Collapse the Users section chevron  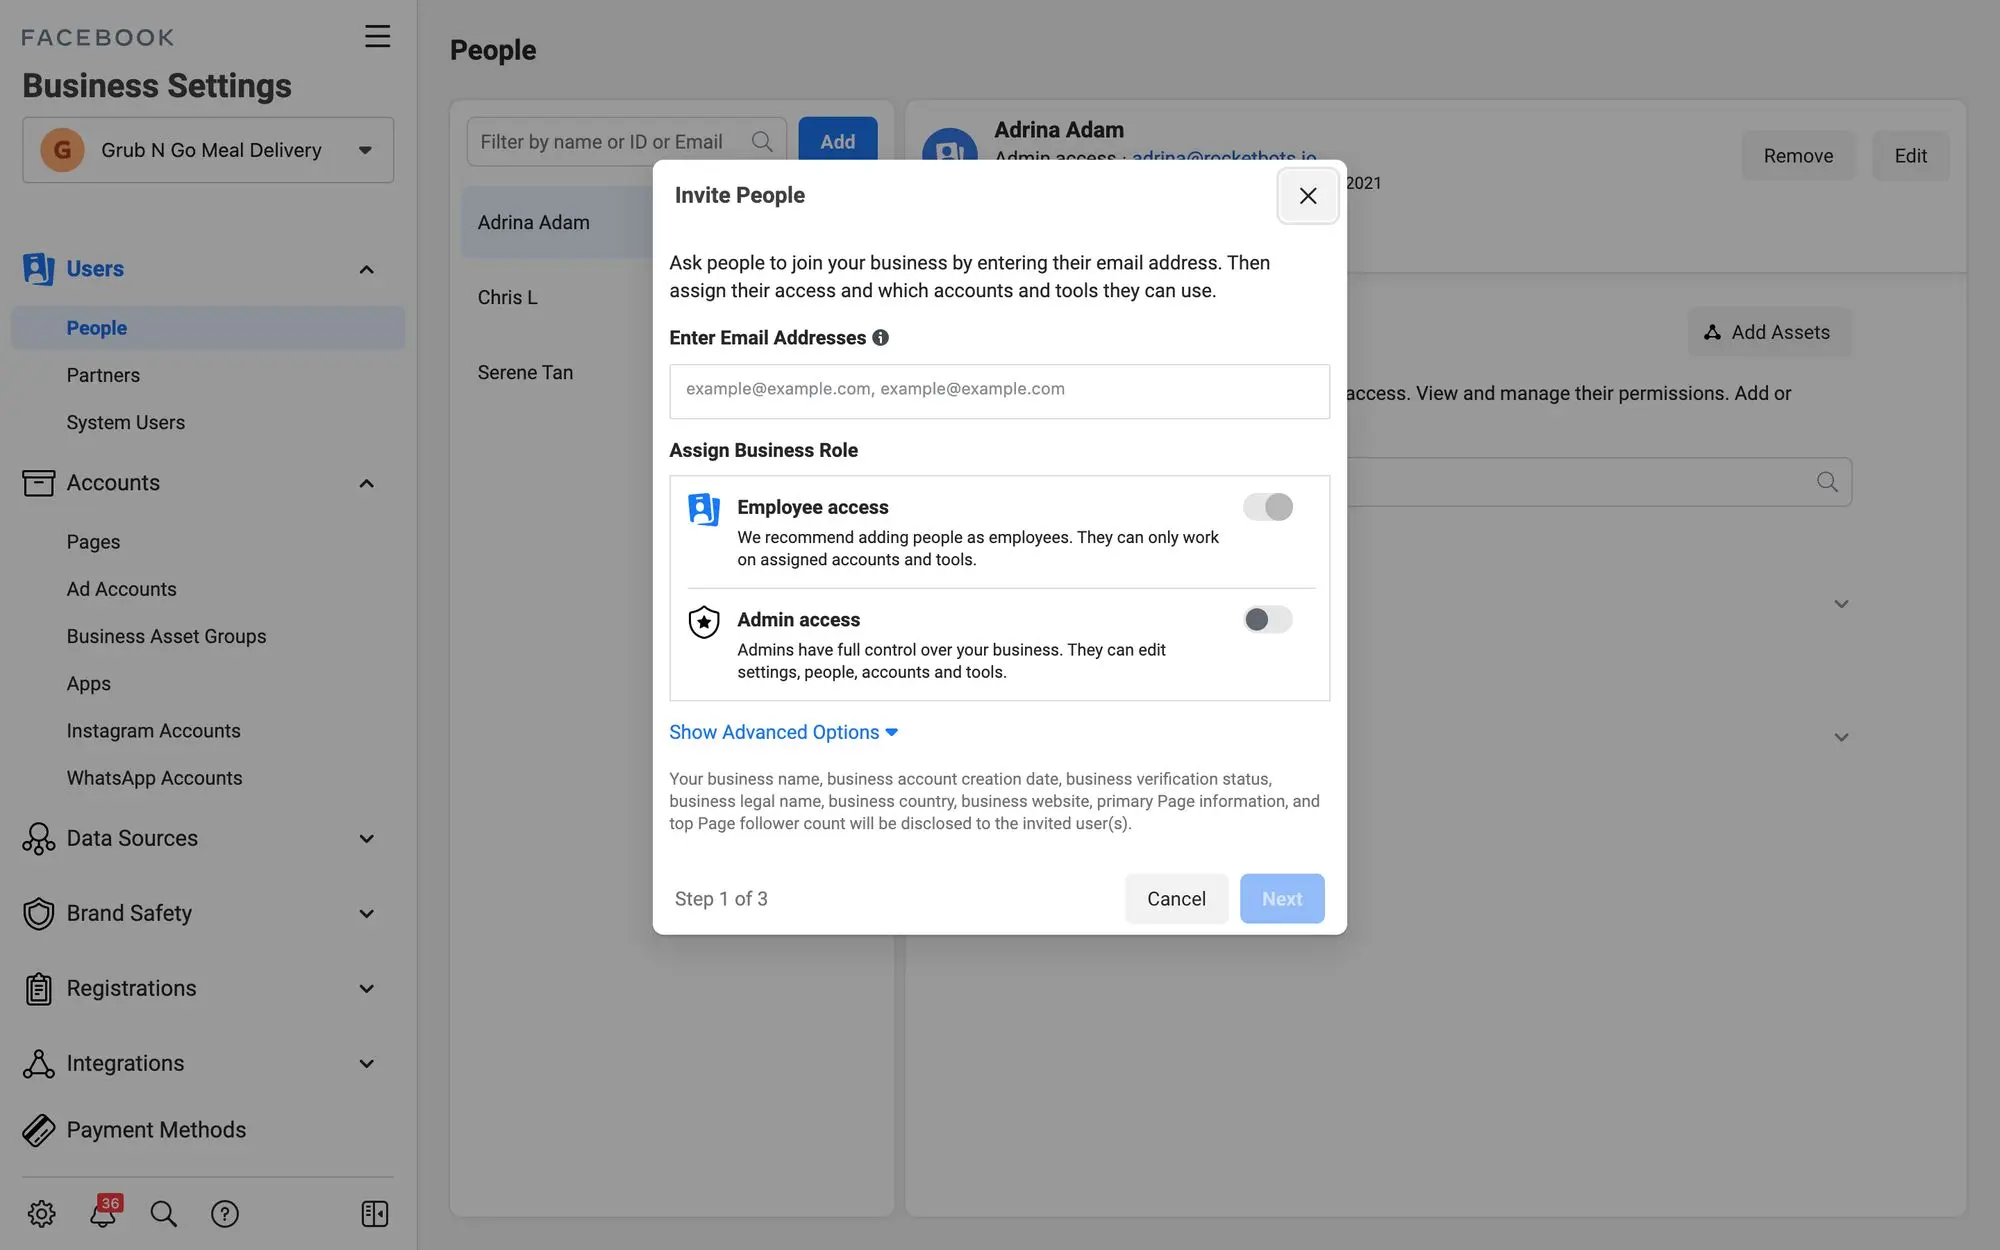click(x=366, y=270)
